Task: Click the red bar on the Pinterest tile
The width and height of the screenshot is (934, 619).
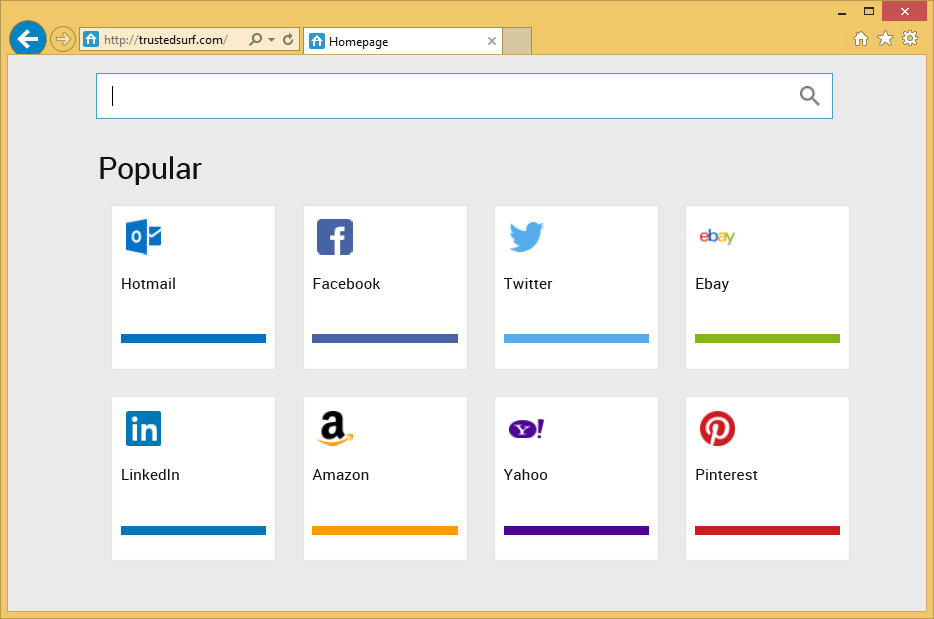Action: [767, 530]
